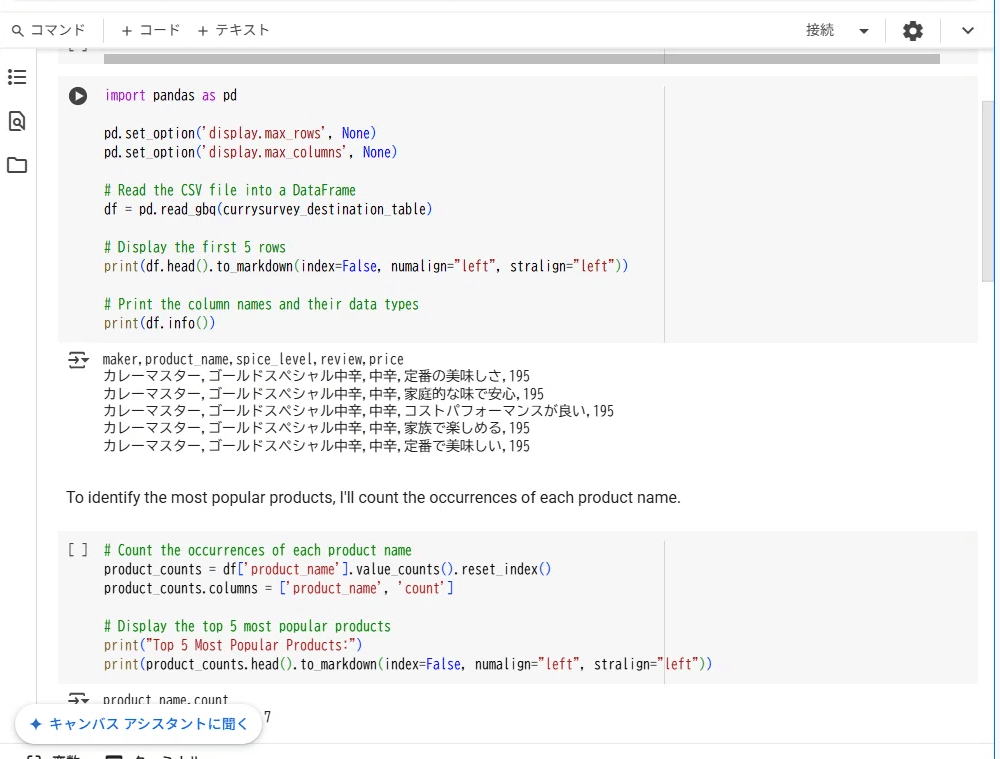Viewport: 1000px width, 759px height.
Task: Open the Files folder panel
Action: point(17,165)
